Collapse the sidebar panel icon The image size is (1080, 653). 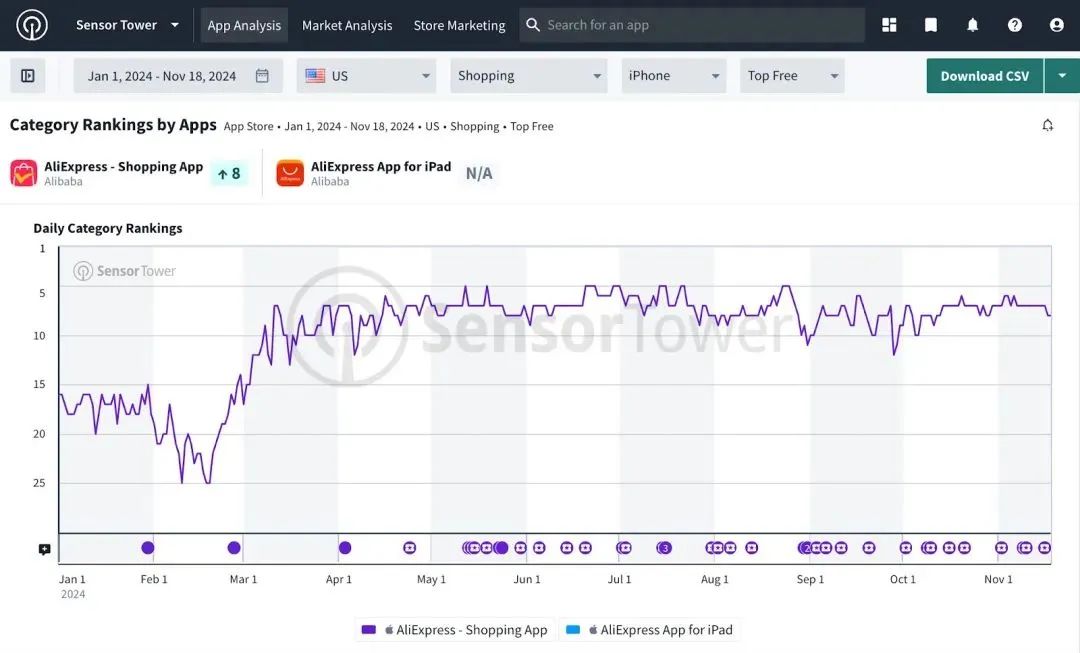click(x=28, y=76)
